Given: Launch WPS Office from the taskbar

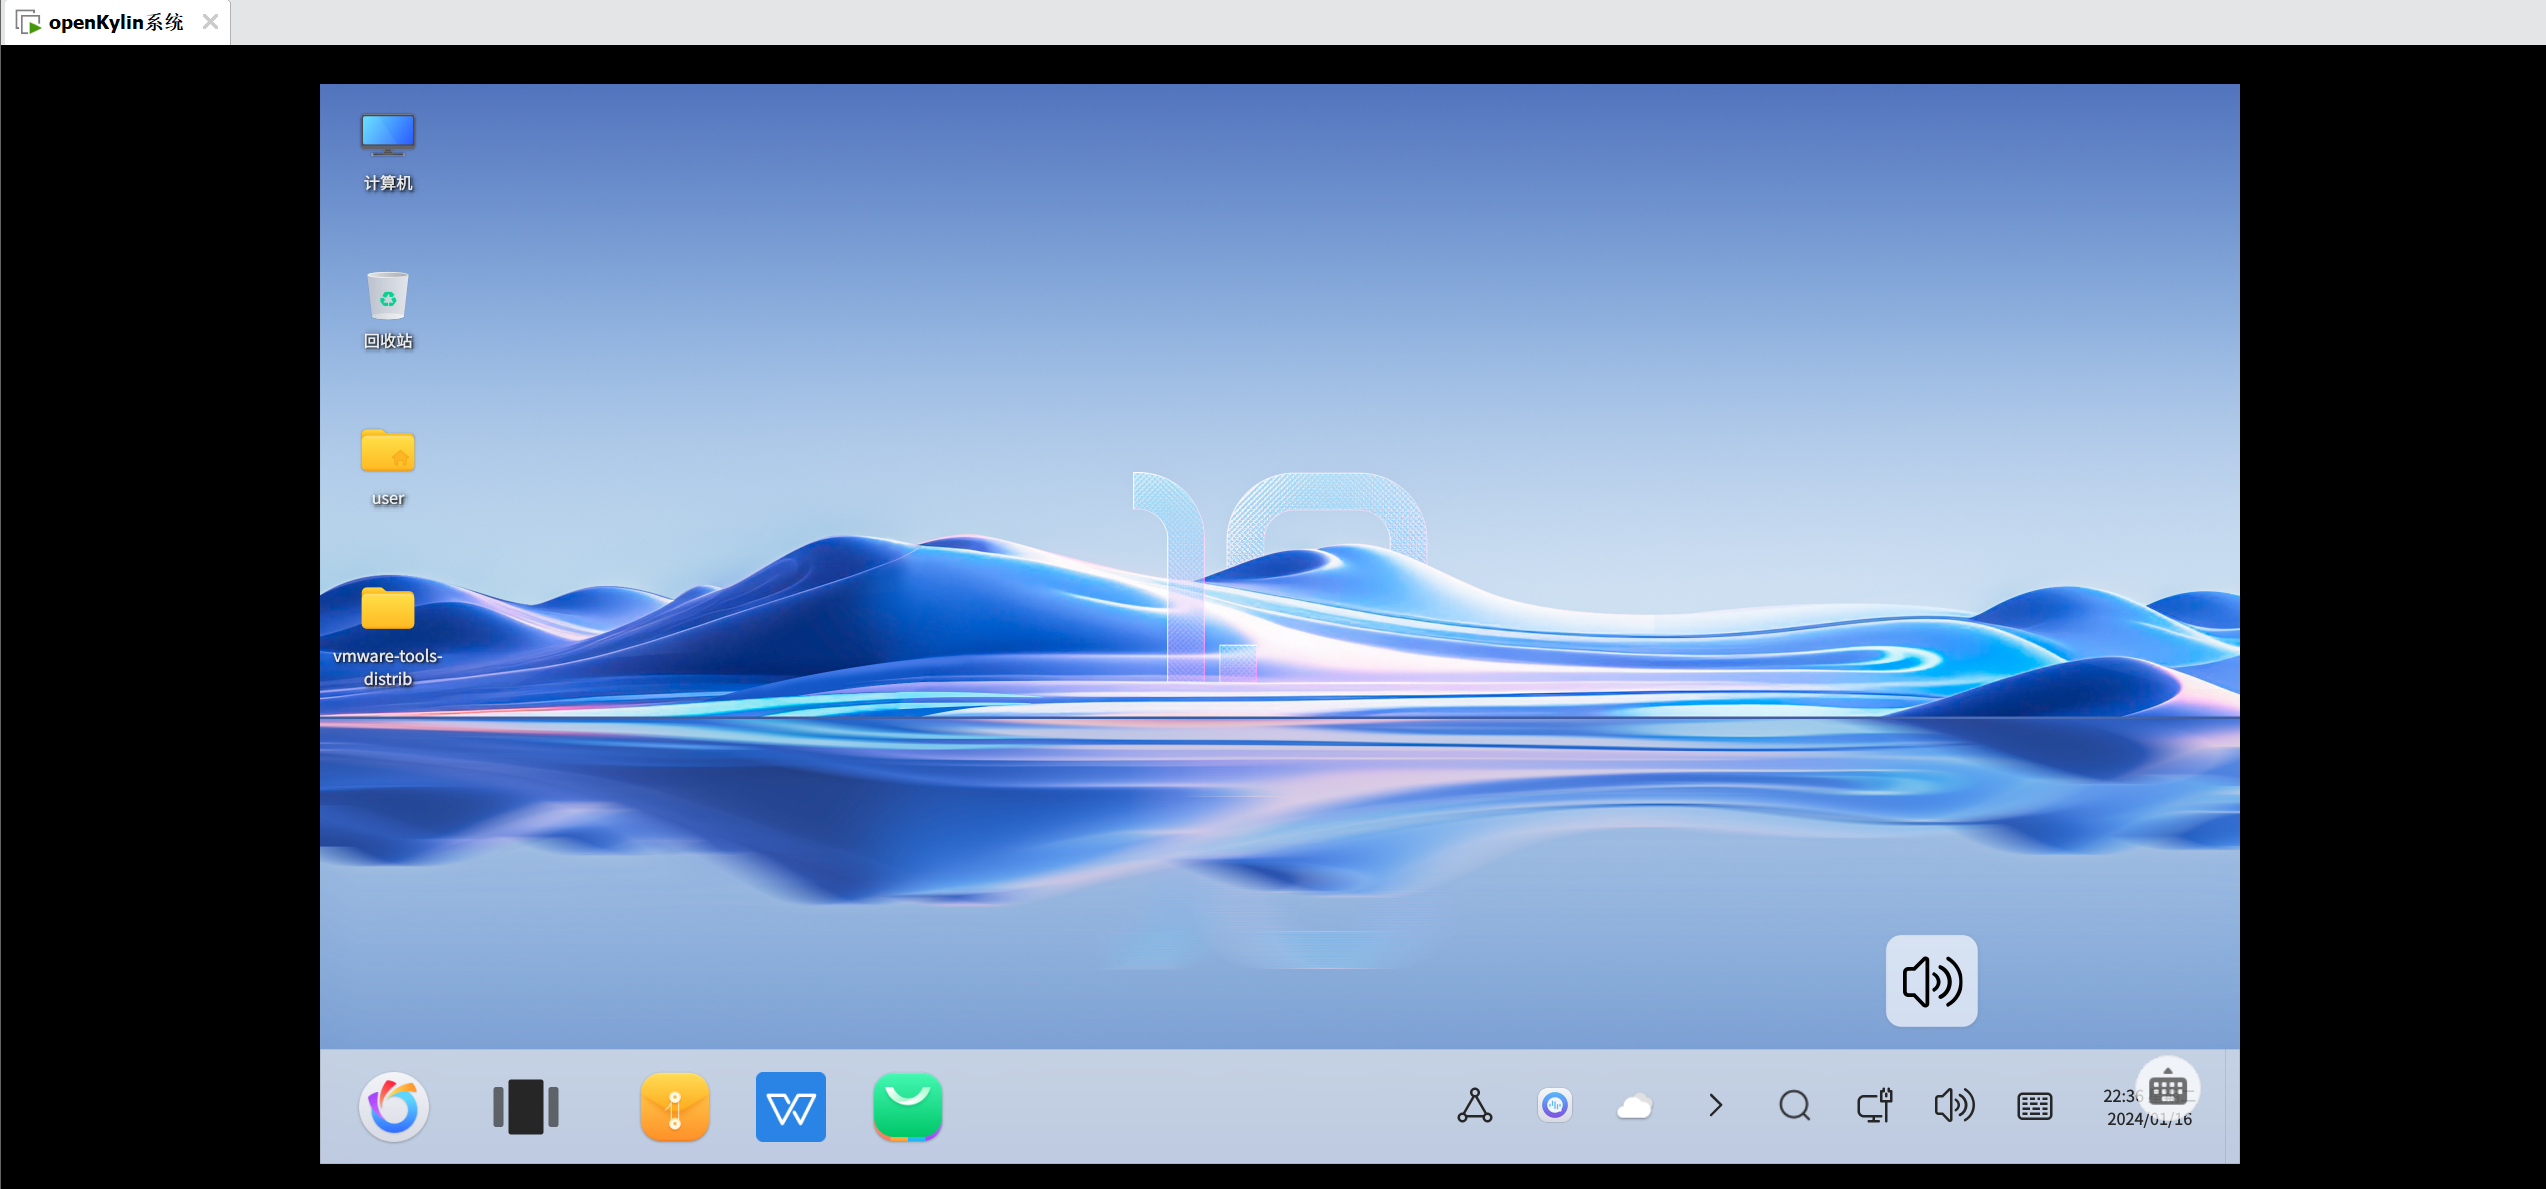Looking at the screenshot, I should [791, 1106].
